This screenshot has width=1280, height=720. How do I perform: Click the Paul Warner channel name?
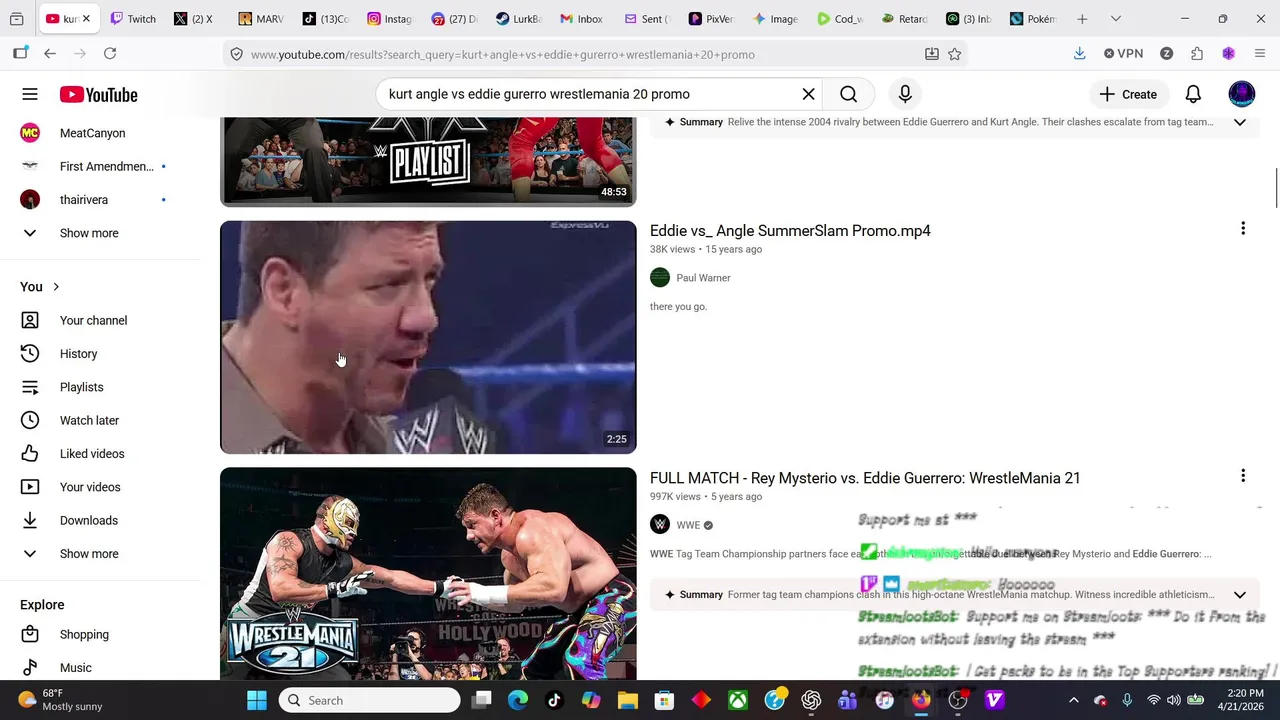(703, 278)
